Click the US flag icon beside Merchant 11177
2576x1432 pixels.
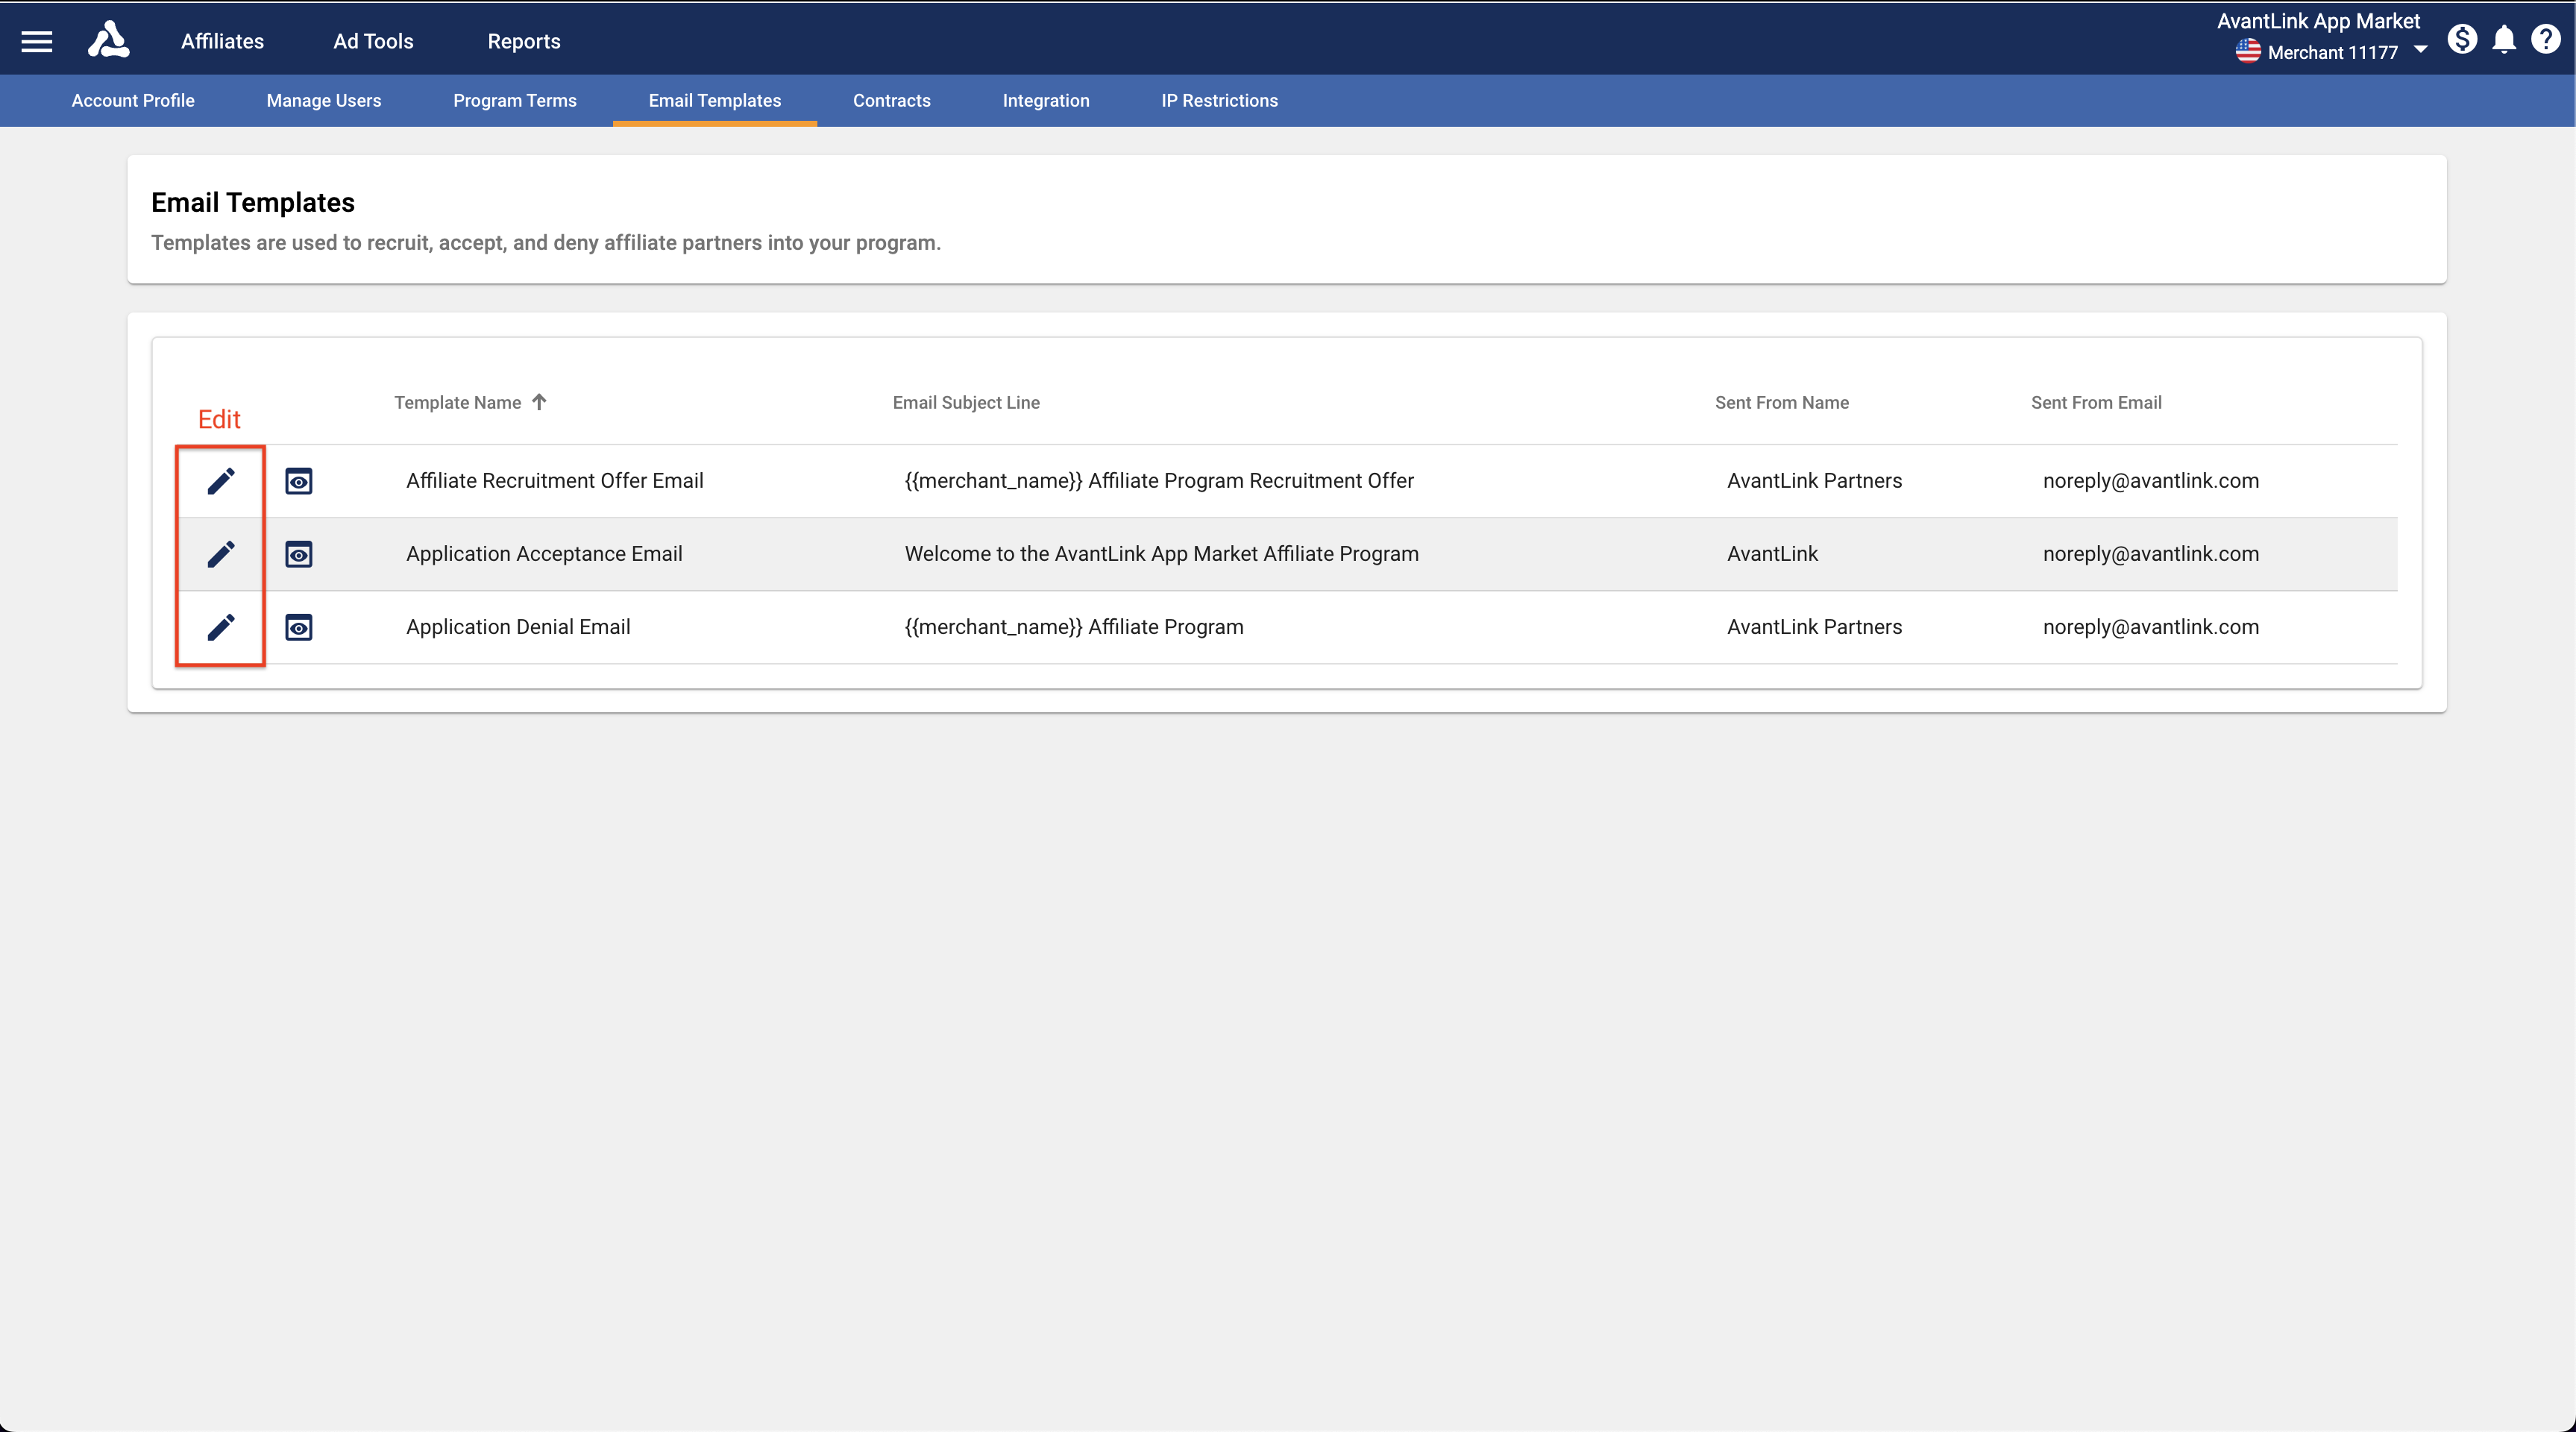point(2248,51)
